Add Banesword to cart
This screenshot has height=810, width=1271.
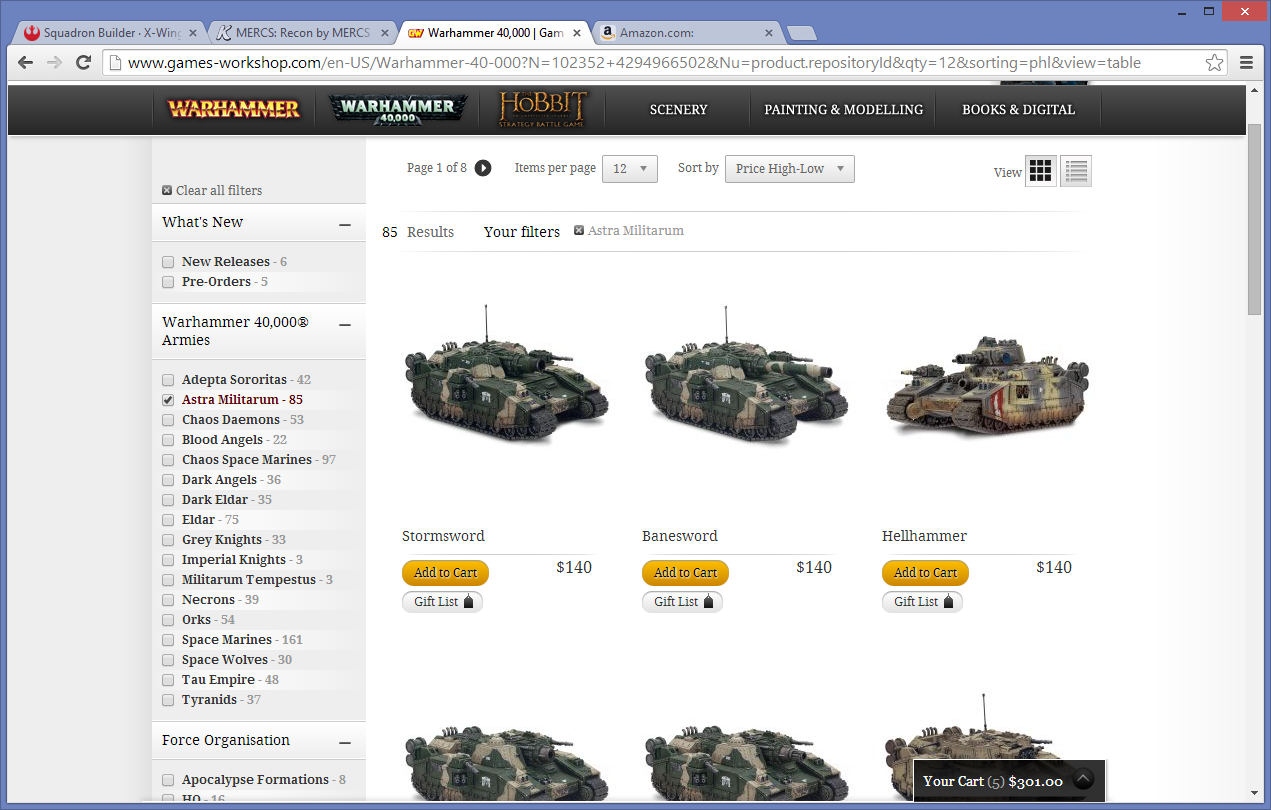point(685,573)
